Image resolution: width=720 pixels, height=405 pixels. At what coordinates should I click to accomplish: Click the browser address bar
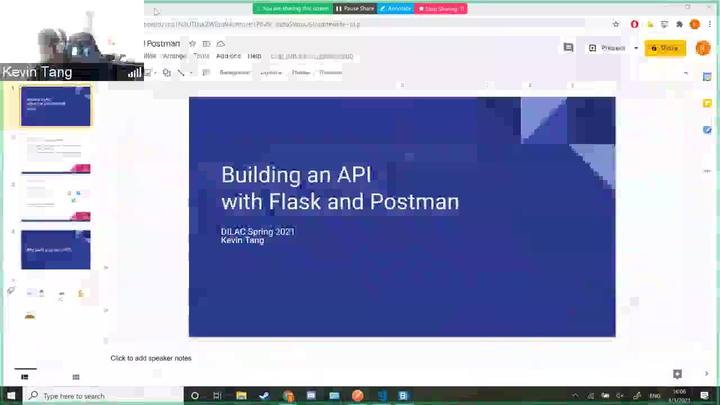(x=364, y=24)
